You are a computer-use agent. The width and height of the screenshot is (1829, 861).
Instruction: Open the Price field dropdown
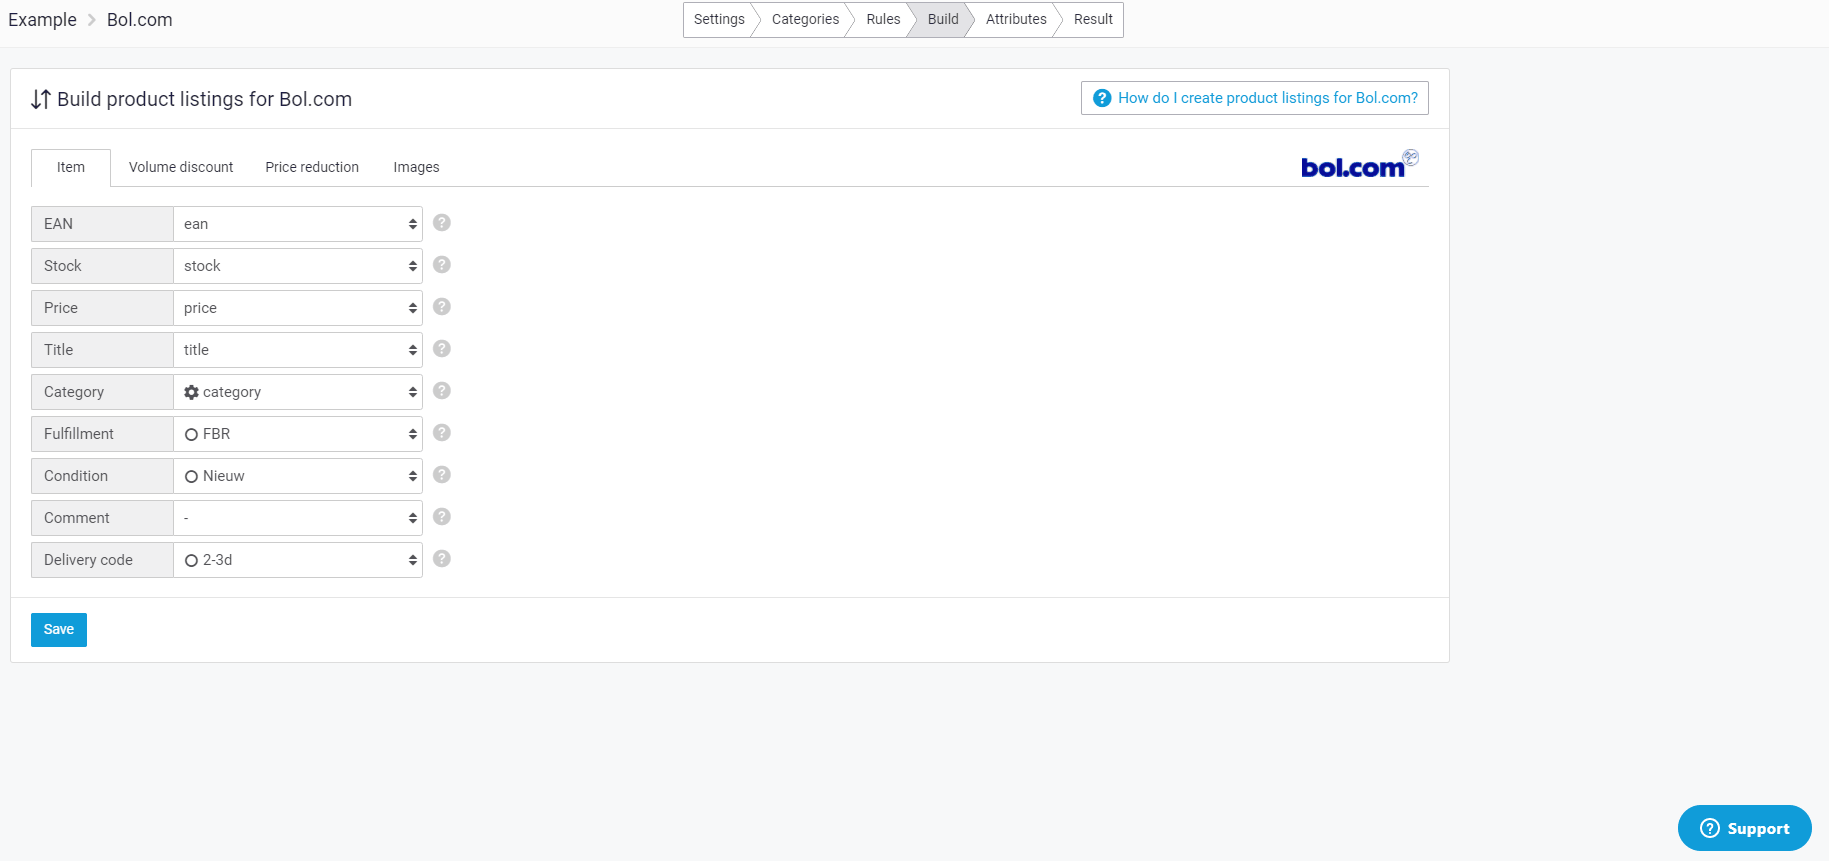tap(298, 308)
